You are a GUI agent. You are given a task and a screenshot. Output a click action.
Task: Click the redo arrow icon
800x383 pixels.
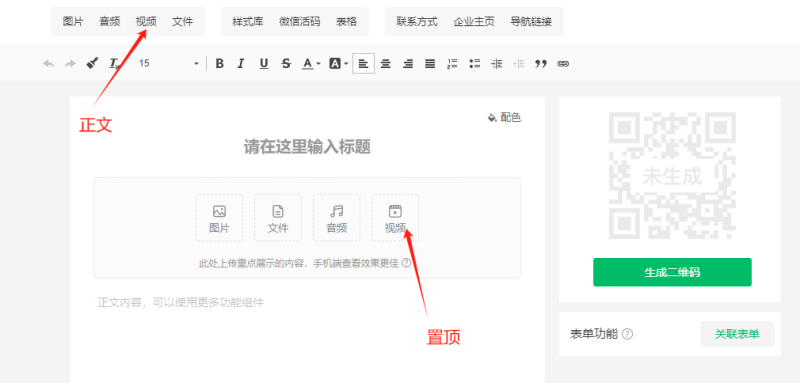70,64
